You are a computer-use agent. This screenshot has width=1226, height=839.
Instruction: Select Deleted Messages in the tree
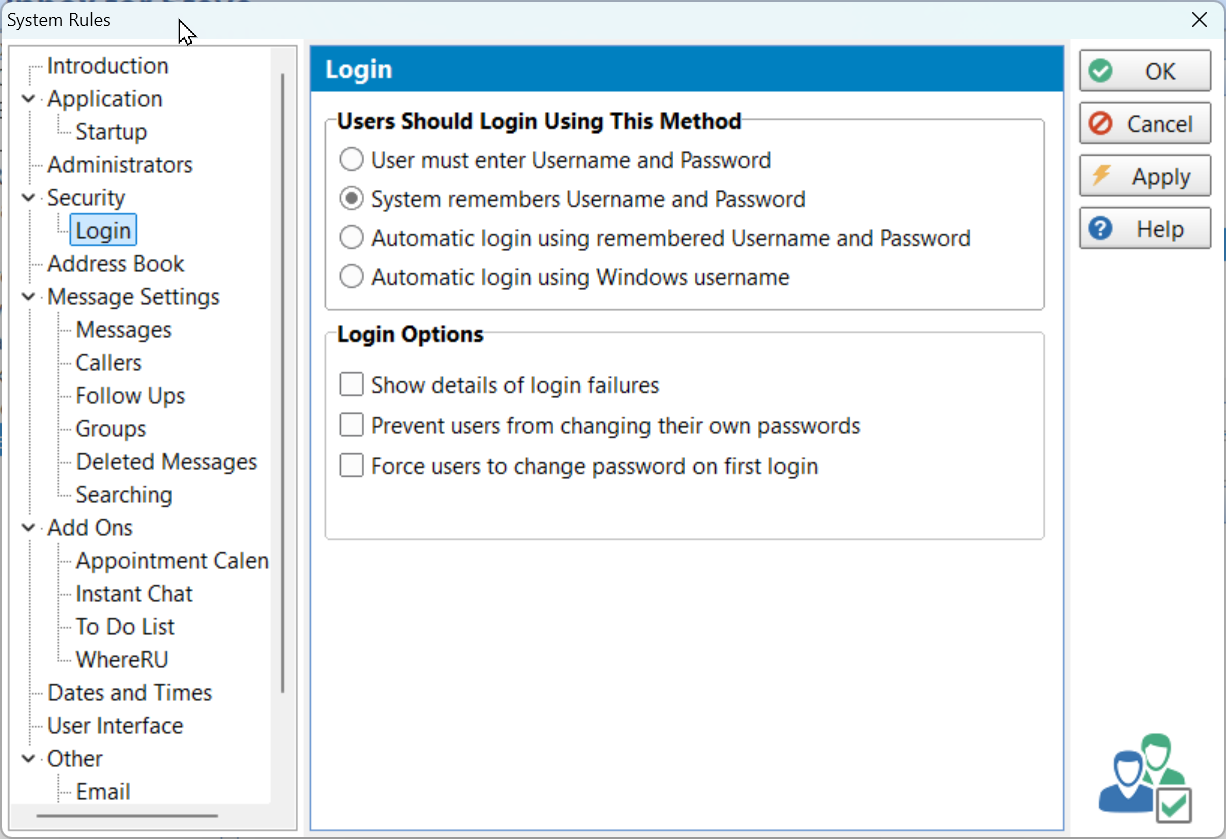coord(166,462)
